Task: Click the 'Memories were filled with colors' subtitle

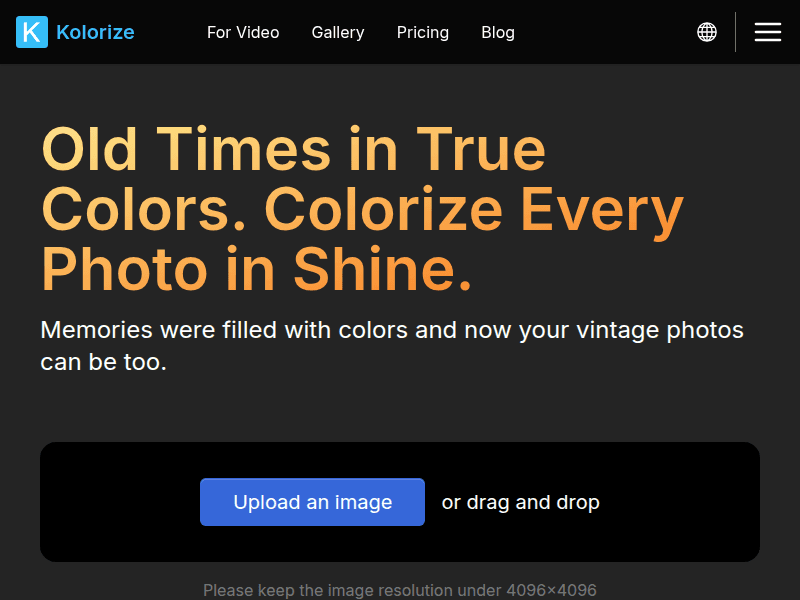Action: coord(392,346)
